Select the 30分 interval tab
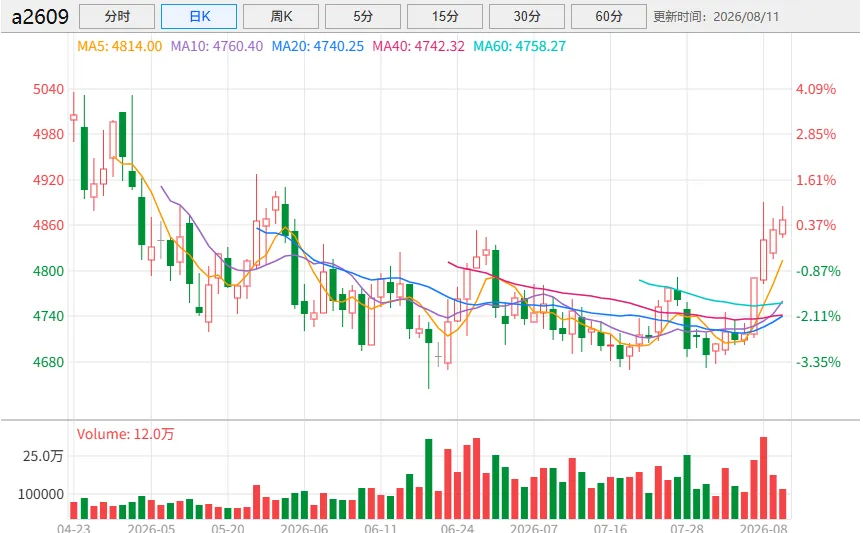This screenshot has width=863, height=533. click(x=527, y=17)
